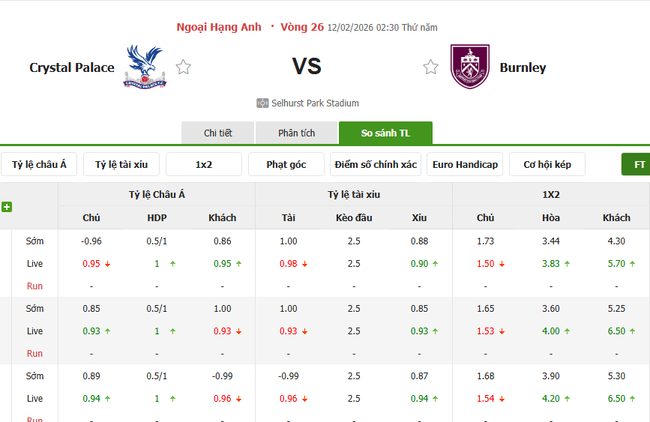Click the Burnley team name

tap(525, 67)
